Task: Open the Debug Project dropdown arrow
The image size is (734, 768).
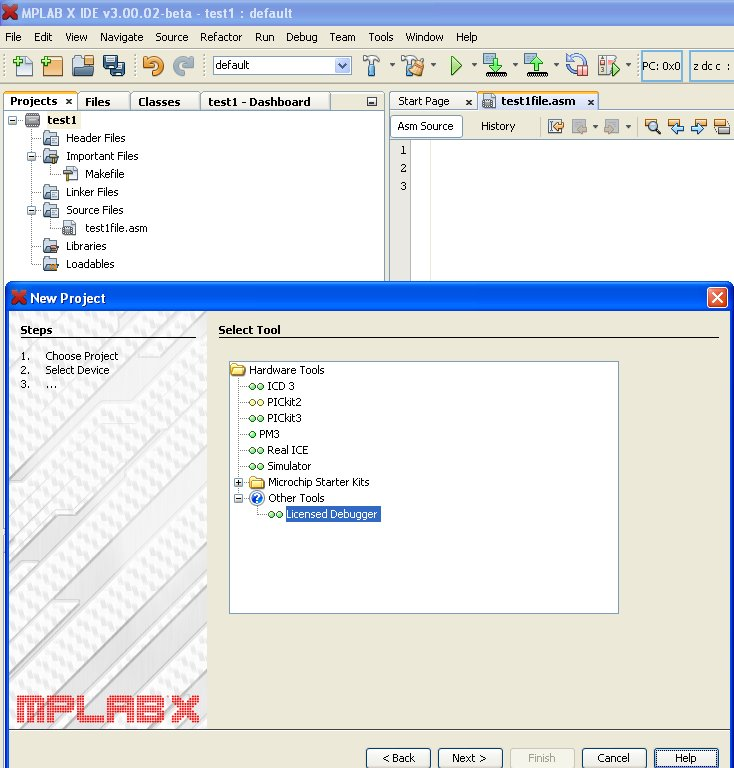Action: point(628,65)
